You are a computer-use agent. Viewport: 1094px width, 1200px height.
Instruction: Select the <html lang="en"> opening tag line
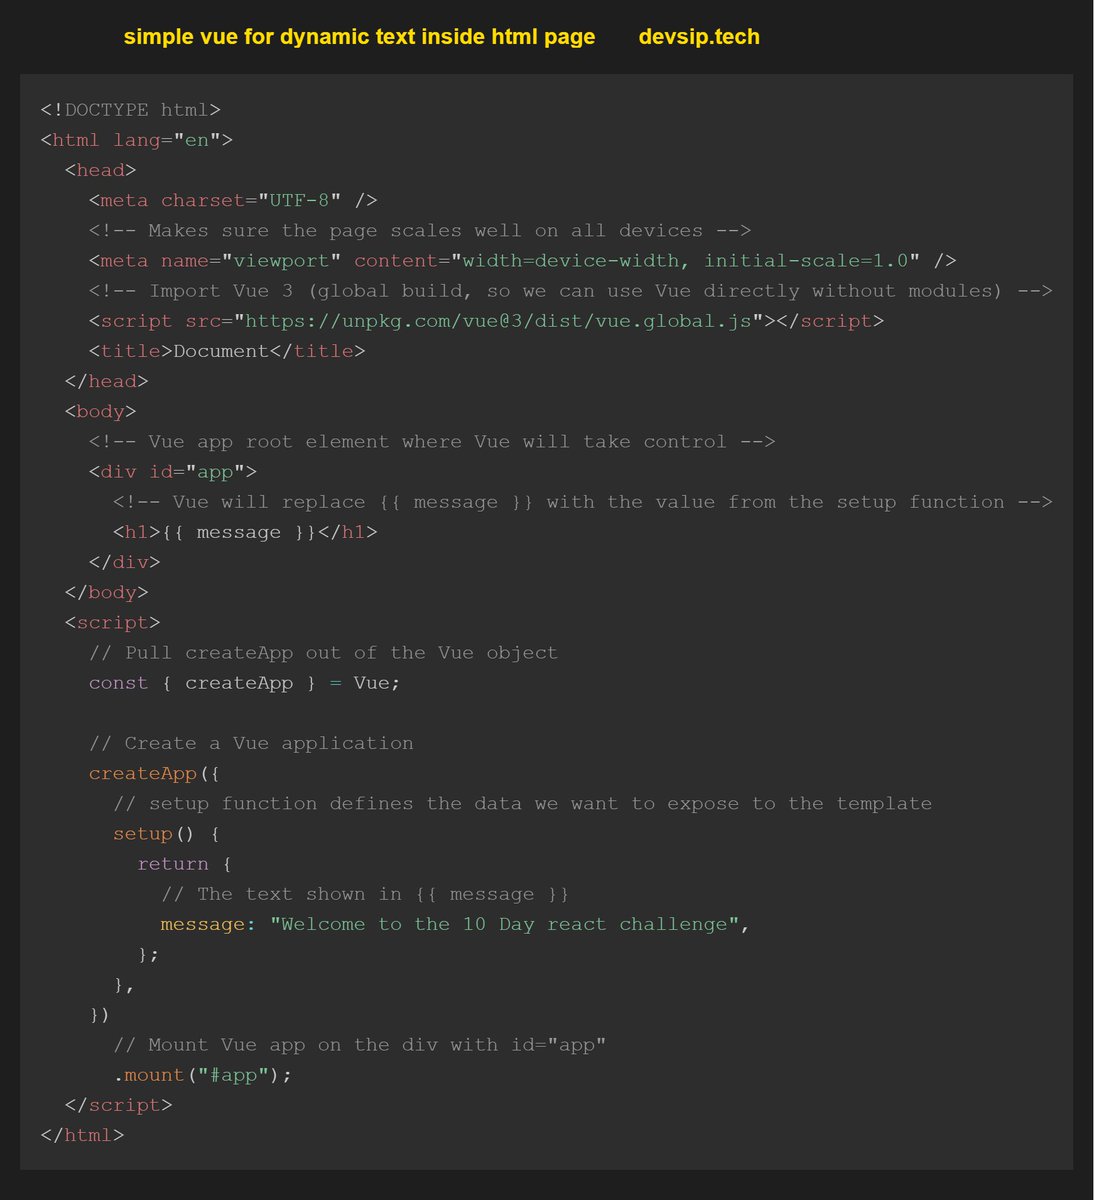[x=137, y=140]
